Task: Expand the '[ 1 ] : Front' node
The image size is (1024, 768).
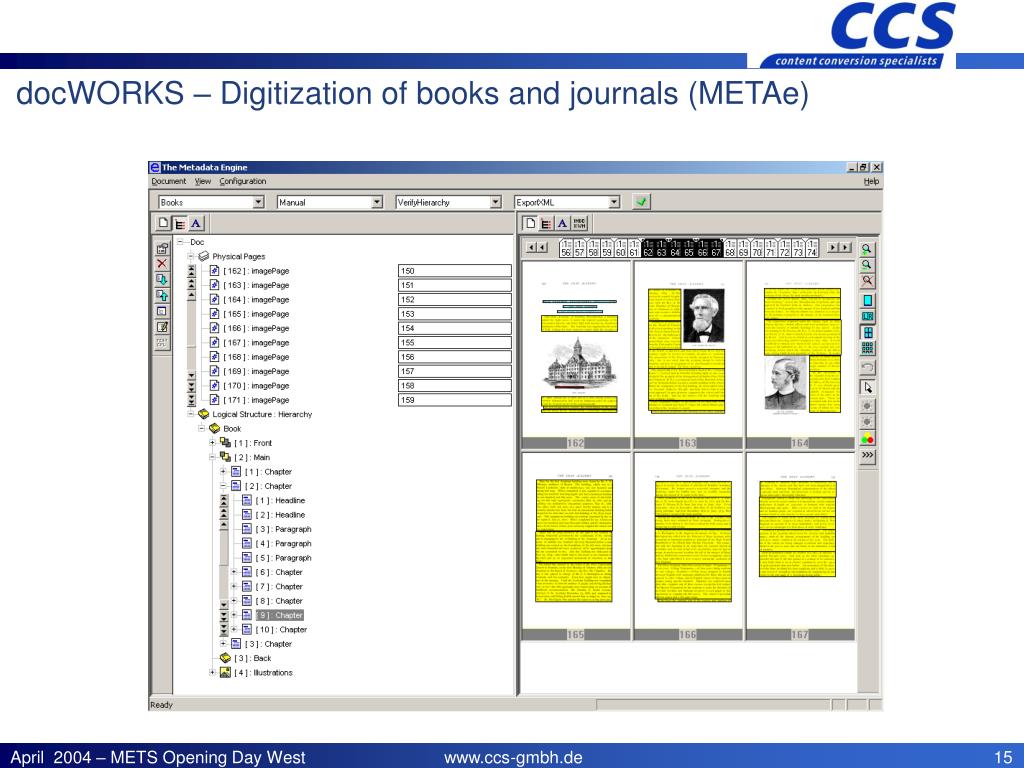Action: (213, 443)
